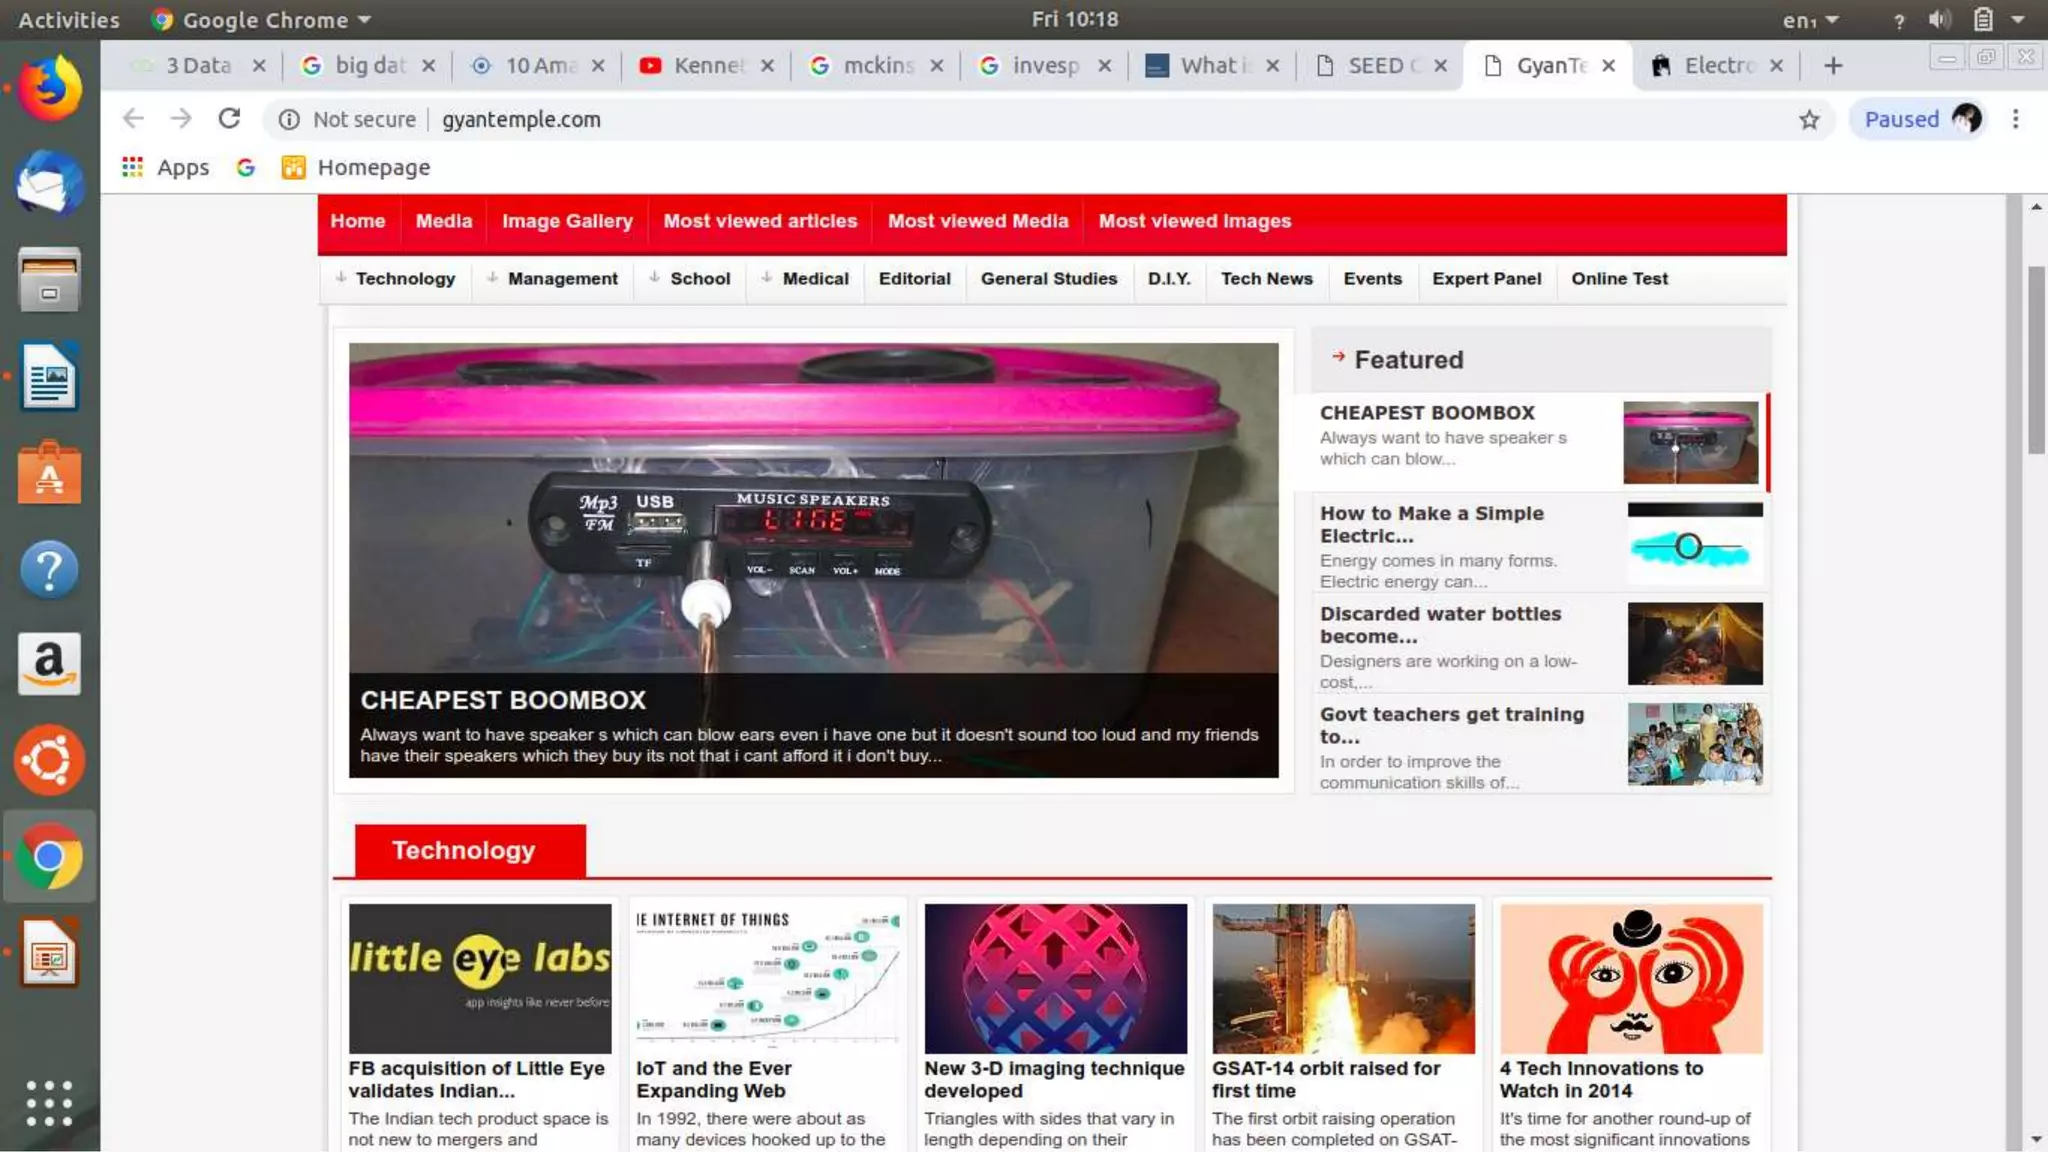Open new tab with plus icon
The image size is (2048, 1152).
[1832, 66]
